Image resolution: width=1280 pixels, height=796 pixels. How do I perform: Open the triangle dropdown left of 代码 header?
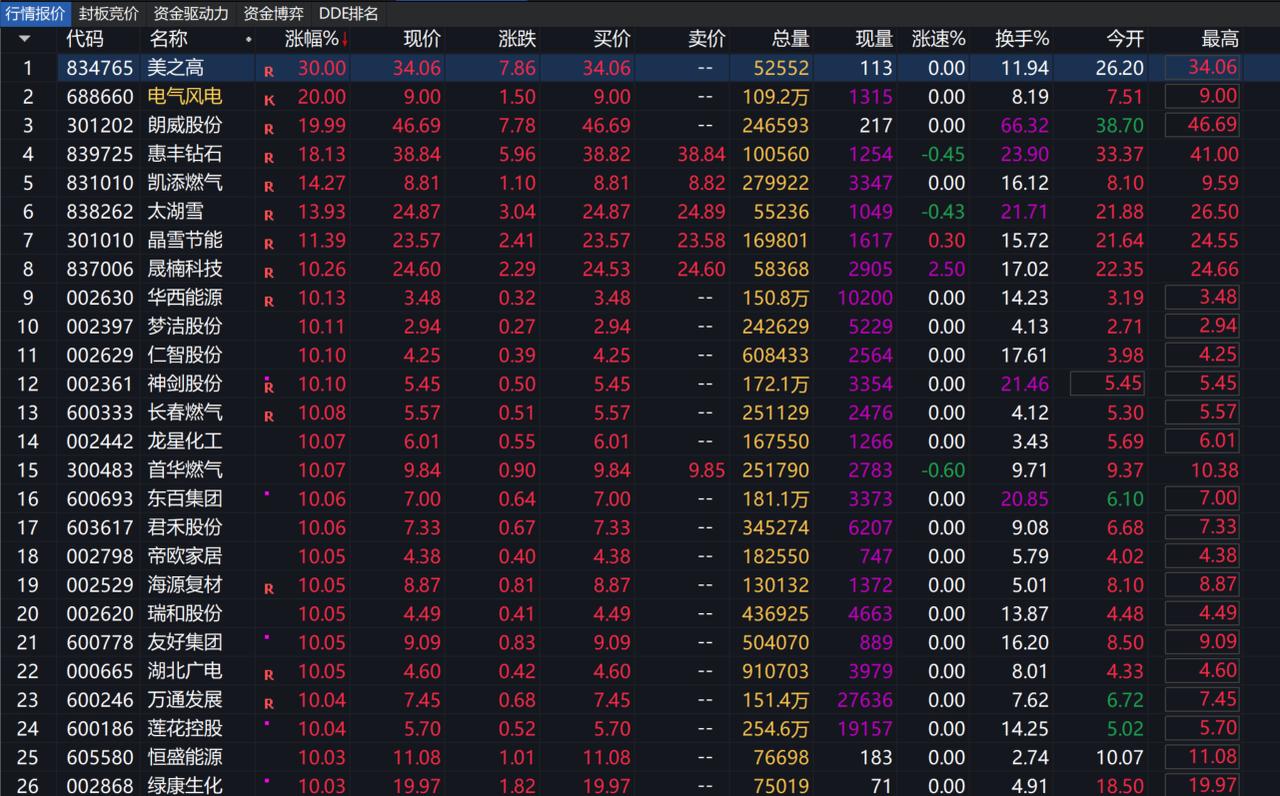click(24, 39)
